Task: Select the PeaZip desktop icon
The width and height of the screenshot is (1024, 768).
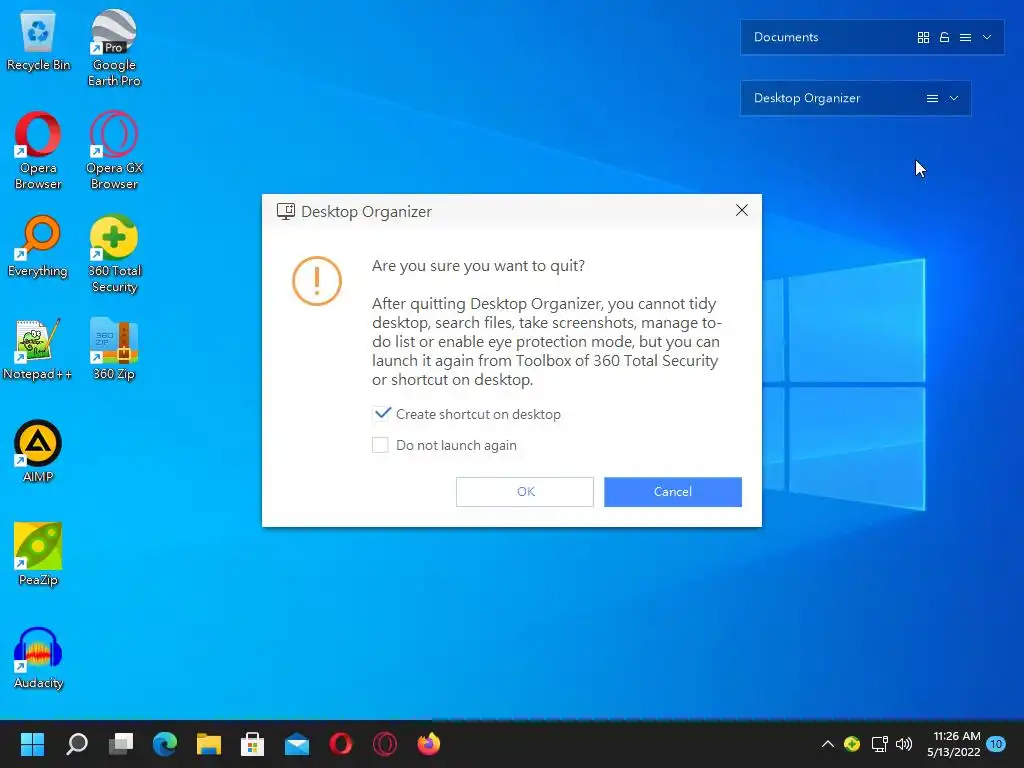Action: 38,554
